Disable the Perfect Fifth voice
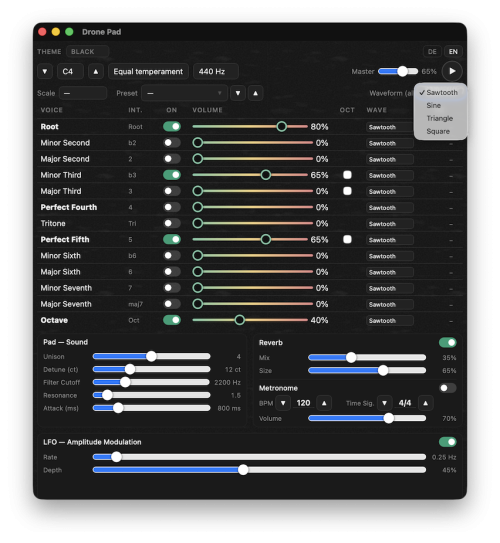This screenshot has height=543, width=500. click(172, 239)
